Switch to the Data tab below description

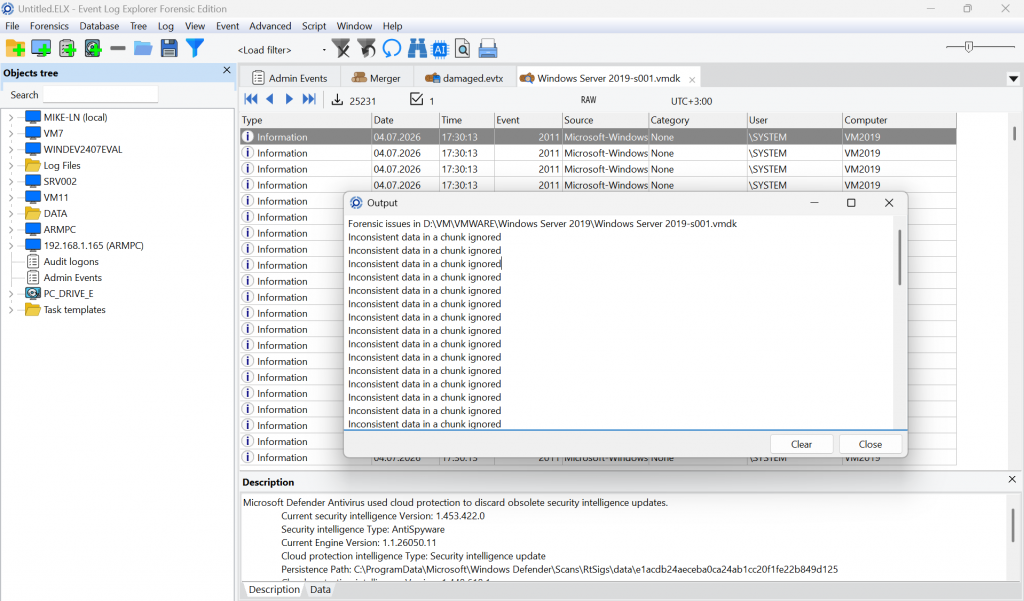(x=320, y=589)
